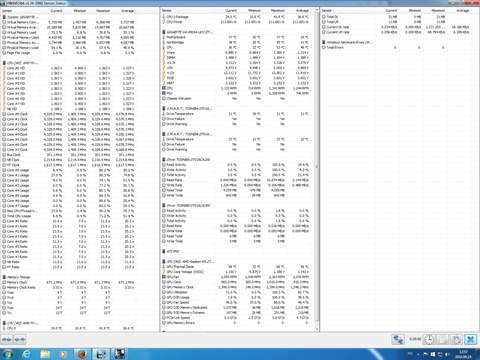The image size is (480, 360).
Task: Select the Core #7 Usage row
Action: point(68,206)
